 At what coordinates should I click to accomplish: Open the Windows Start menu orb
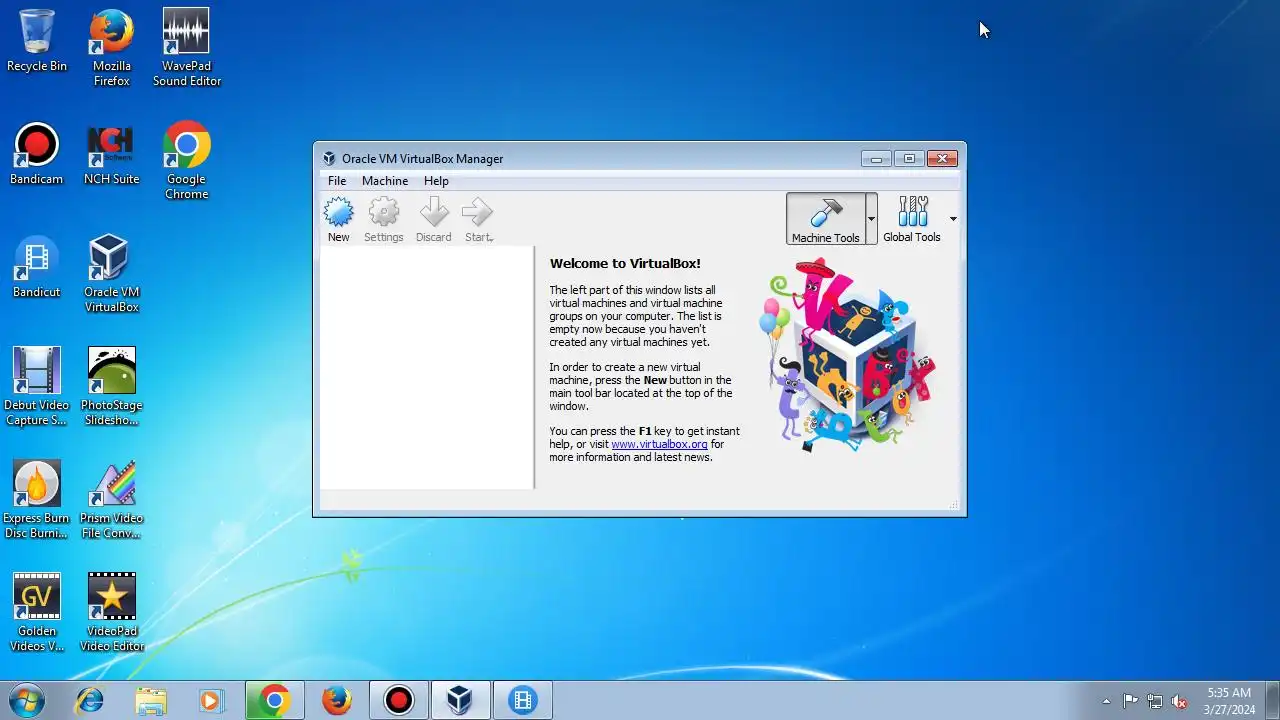(x=26, y=701)
